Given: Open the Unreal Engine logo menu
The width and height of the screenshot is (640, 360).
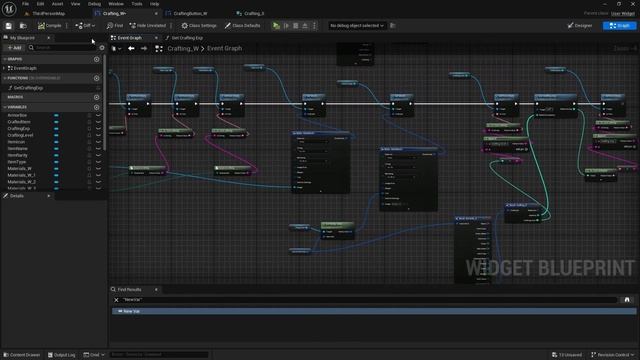Looking at the screenshot, I should tap(9, 9).
